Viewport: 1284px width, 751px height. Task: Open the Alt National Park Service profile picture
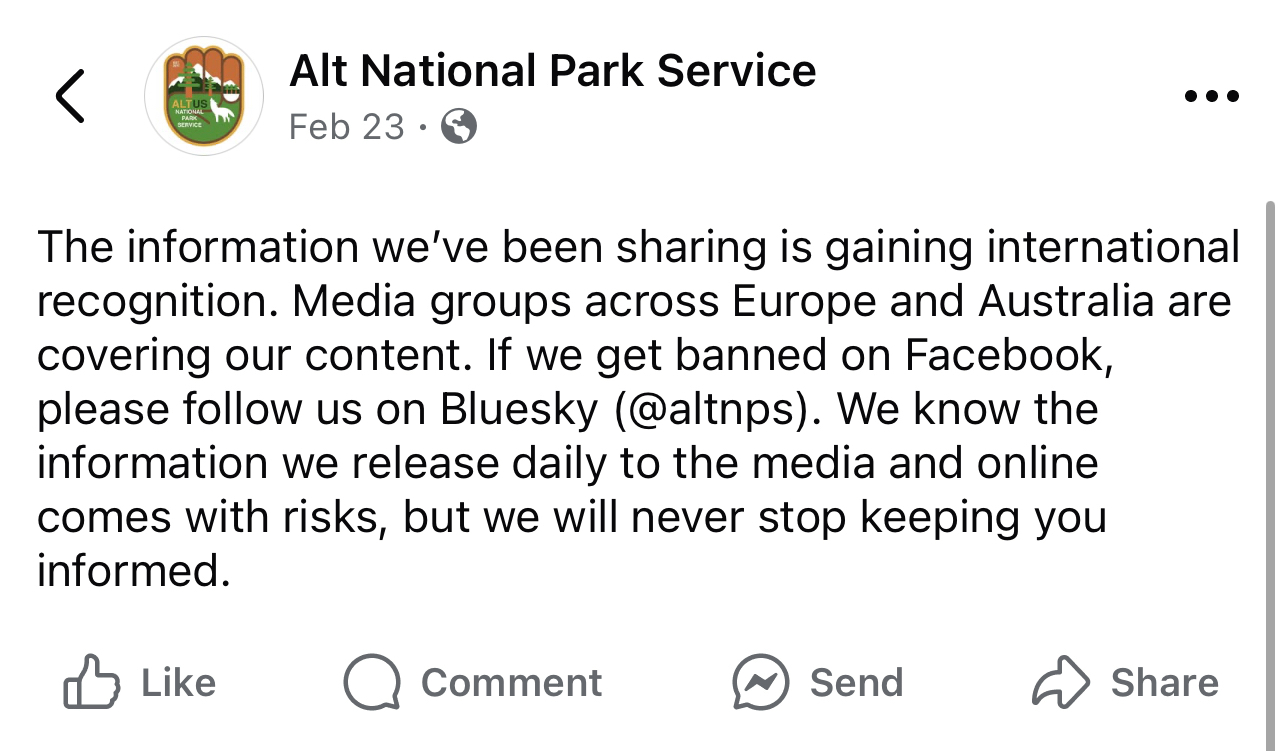204,96
